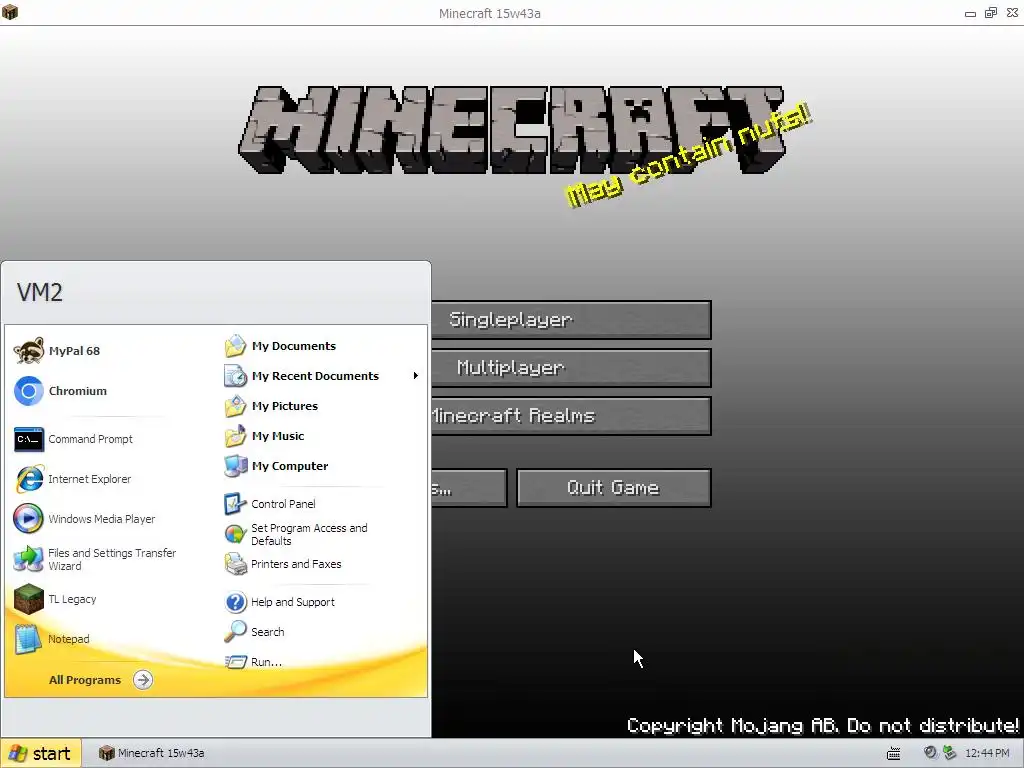Click the Search text label

(x=268, y=632)
